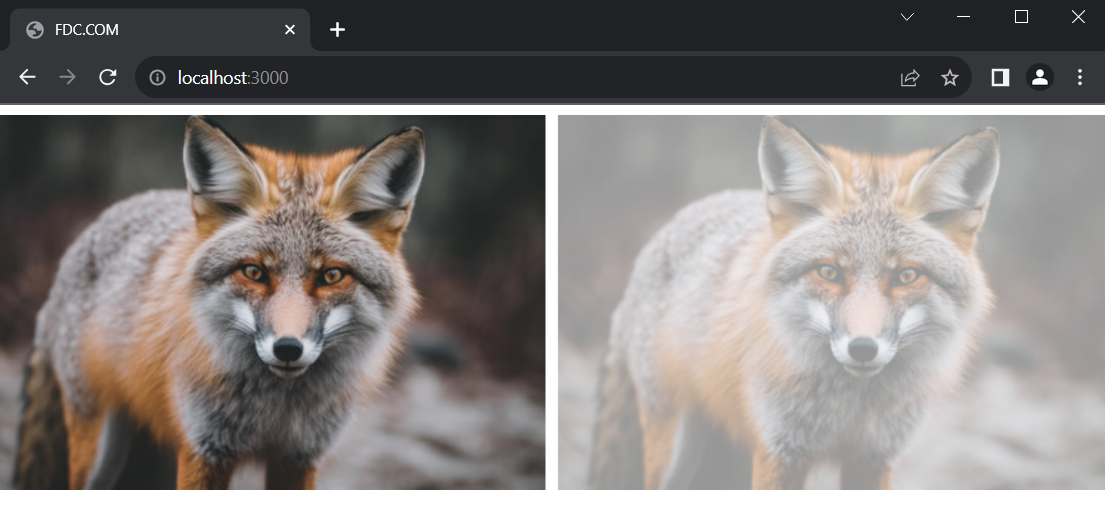Image resolution: width=1105 pixels, height=517 pixels.
Task: Close the browser window
Action: pyautogui.click(x=1078, y=17)
